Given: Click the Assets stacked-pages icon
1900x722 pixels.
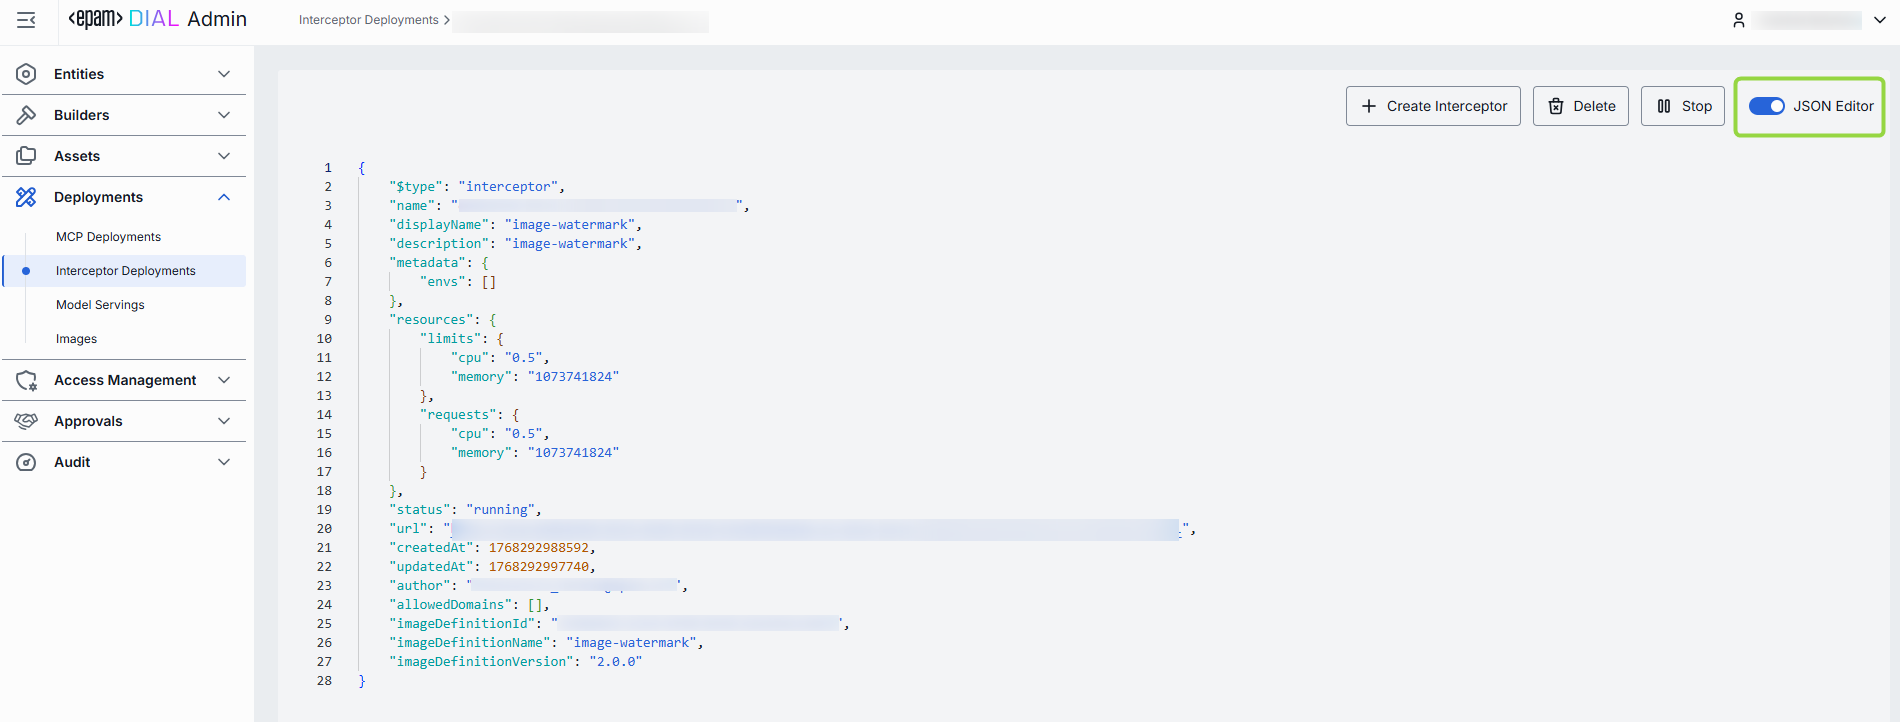Looking at the screenshot, I should coord(27,156).
